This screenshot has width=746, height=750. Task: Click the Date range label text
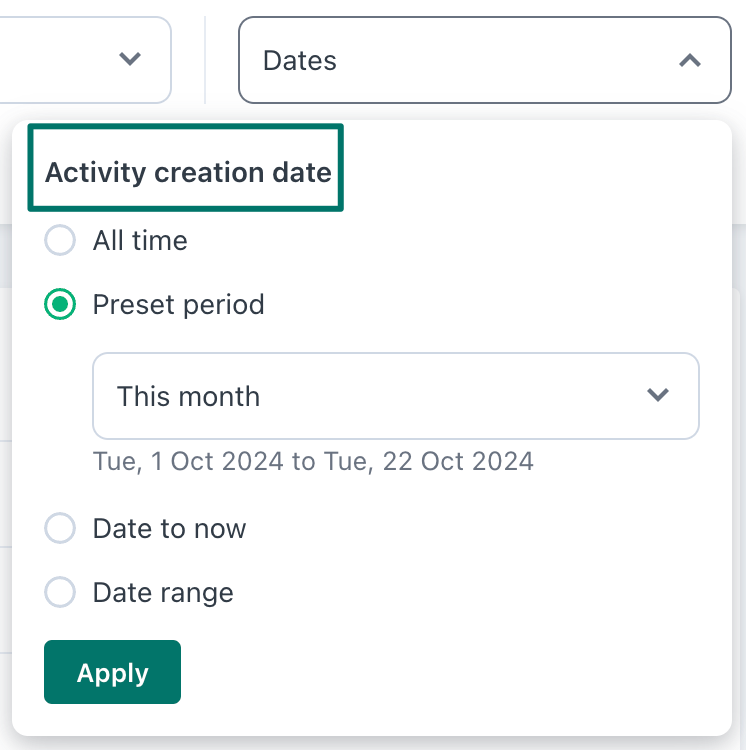pos(163,593)
